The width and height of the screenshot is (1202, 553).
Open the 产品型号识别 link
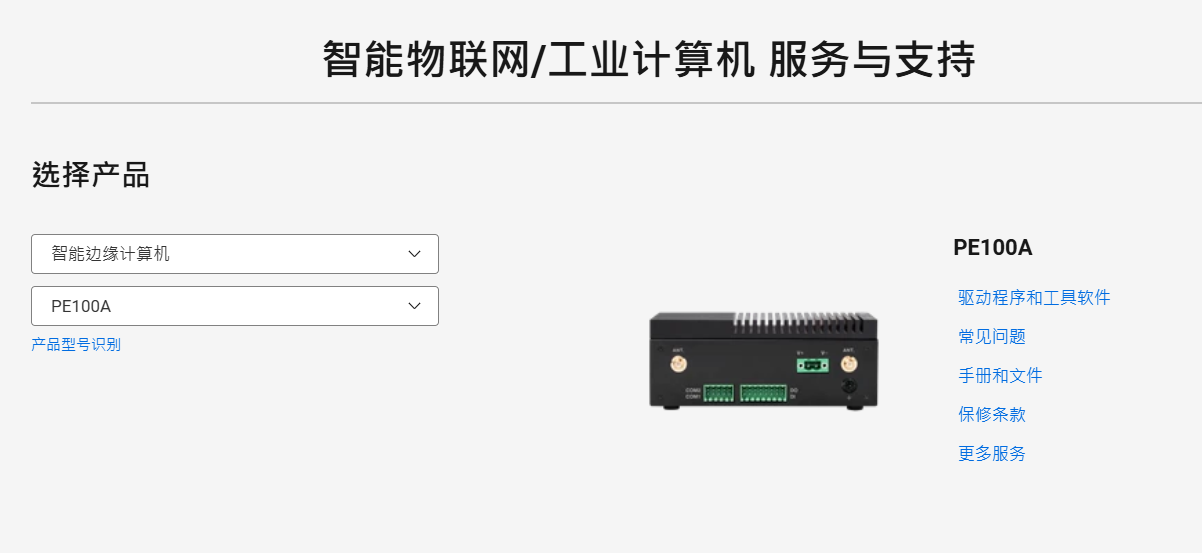(x=76, y=345)
